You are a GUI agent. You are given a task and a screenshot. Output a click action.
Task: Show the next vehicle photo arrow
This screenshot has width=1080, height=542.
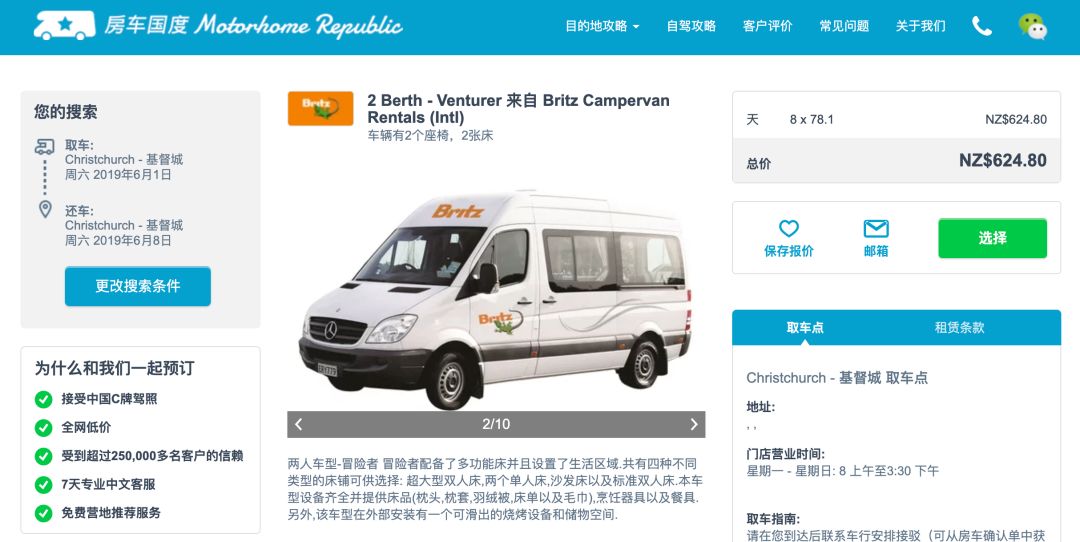click(694, 424)
